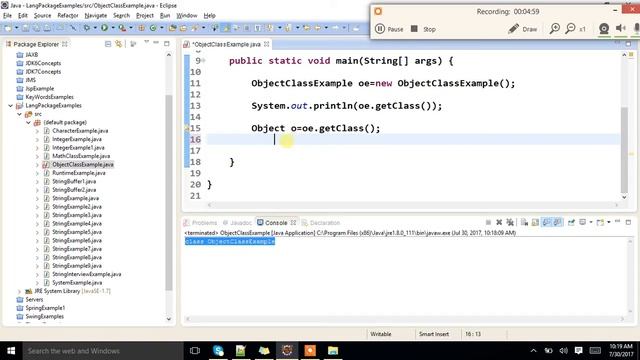Open the Run dropdown arrow beside play icon
The width and height of the screenshot is (640, 360).
coord(113,28)
